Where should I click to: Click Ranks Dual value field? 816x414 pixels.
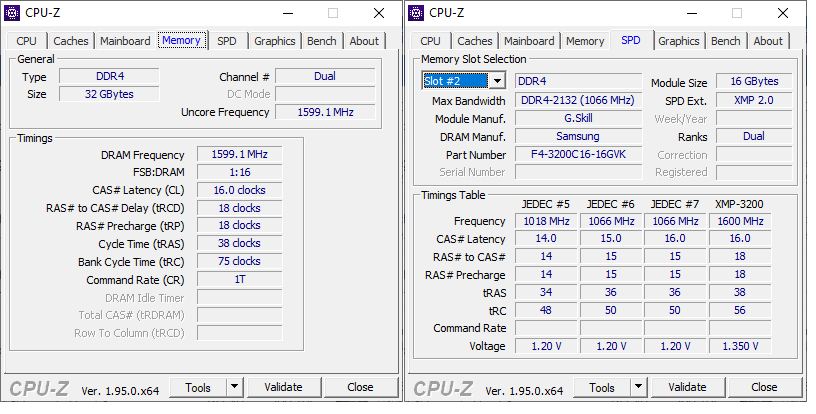[x=754, y=136]
